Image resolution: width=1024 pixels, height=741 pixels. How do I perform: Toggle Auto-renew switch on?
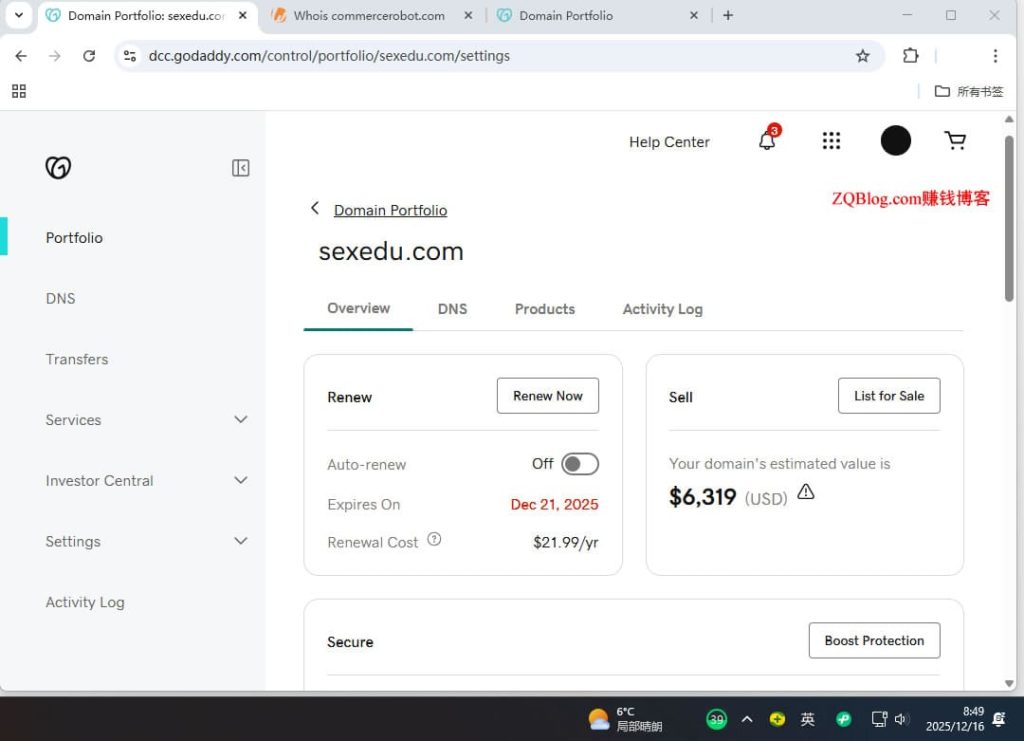(579, 464)
